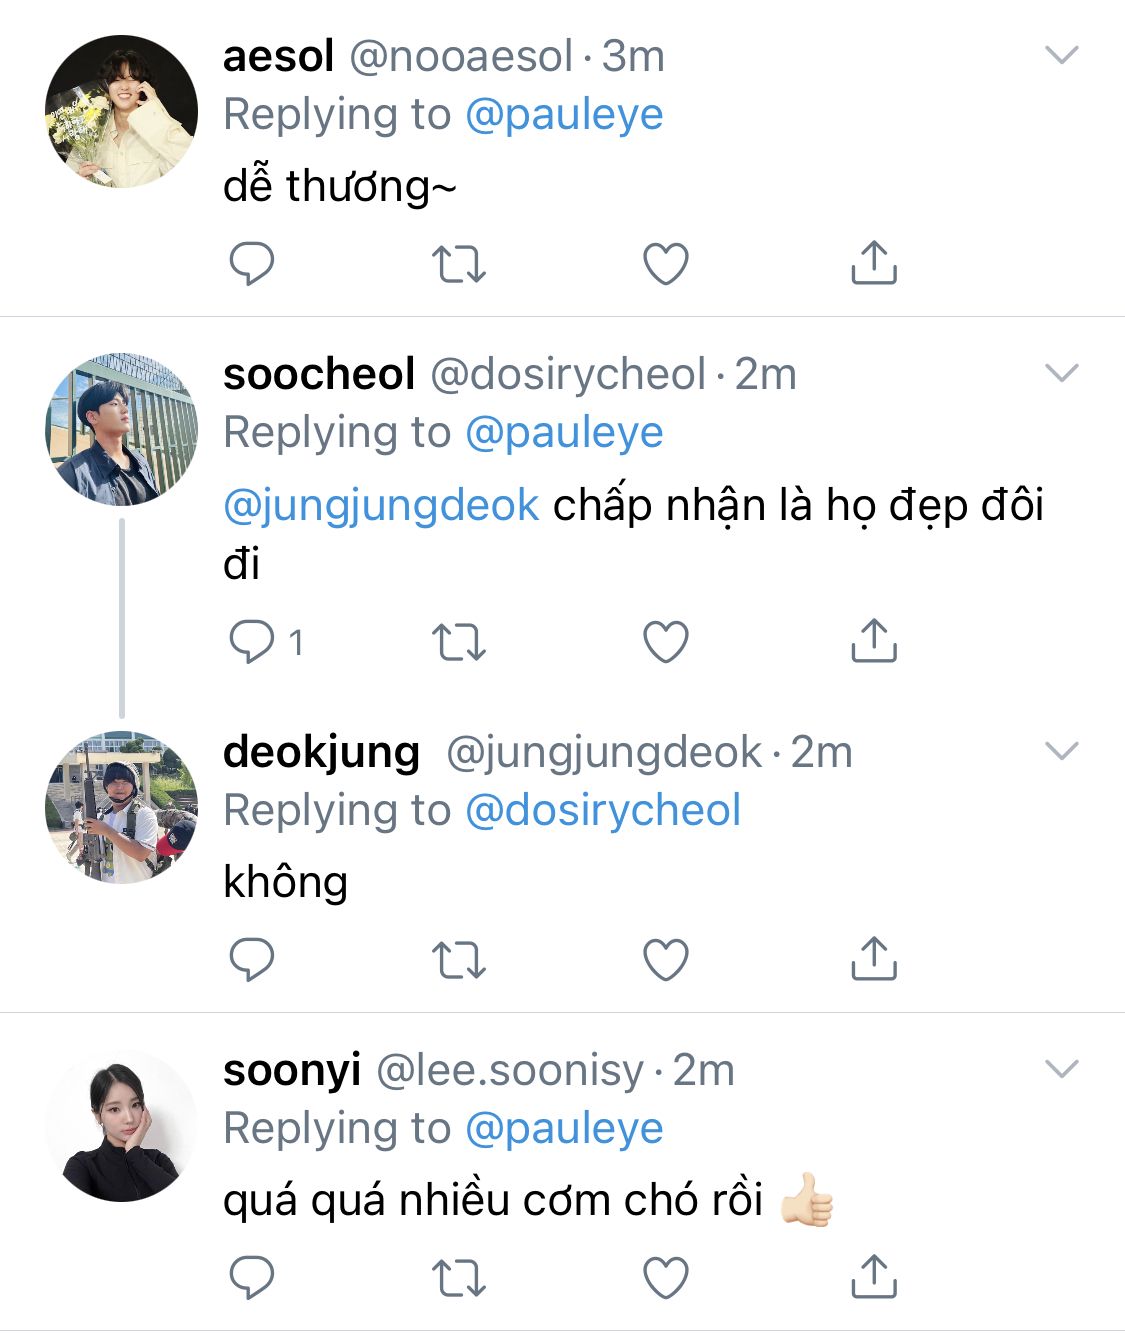Open @pauleye mention in aesol's reply
1125x1336 pixels.
(564, 115)
